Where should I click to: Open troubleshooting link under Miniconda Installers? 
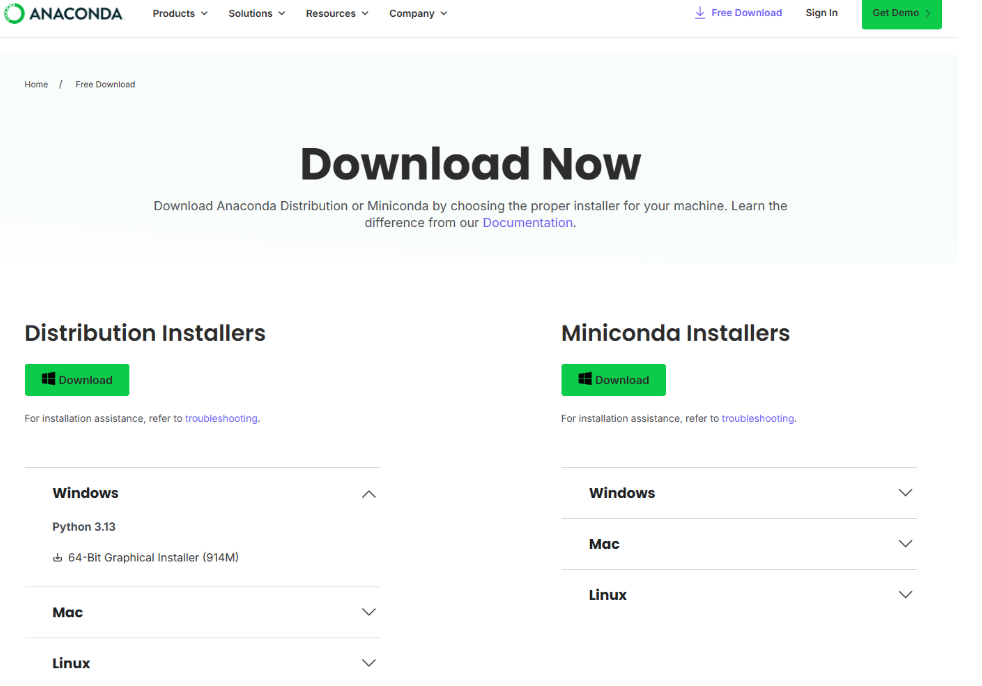[x=758, y=418]
